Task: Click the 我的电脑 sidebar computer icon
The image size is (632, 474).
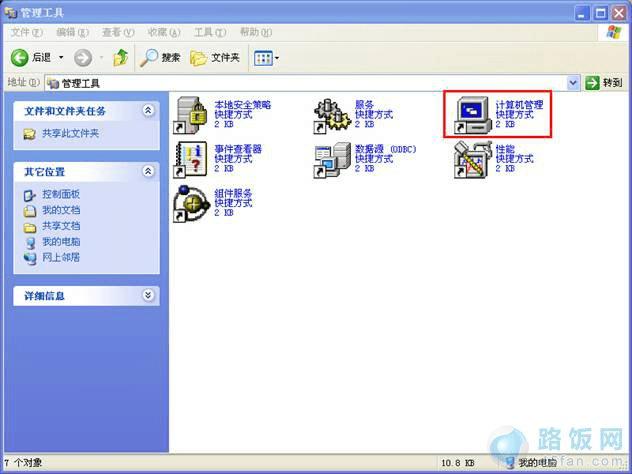Action: coord(29,243)
